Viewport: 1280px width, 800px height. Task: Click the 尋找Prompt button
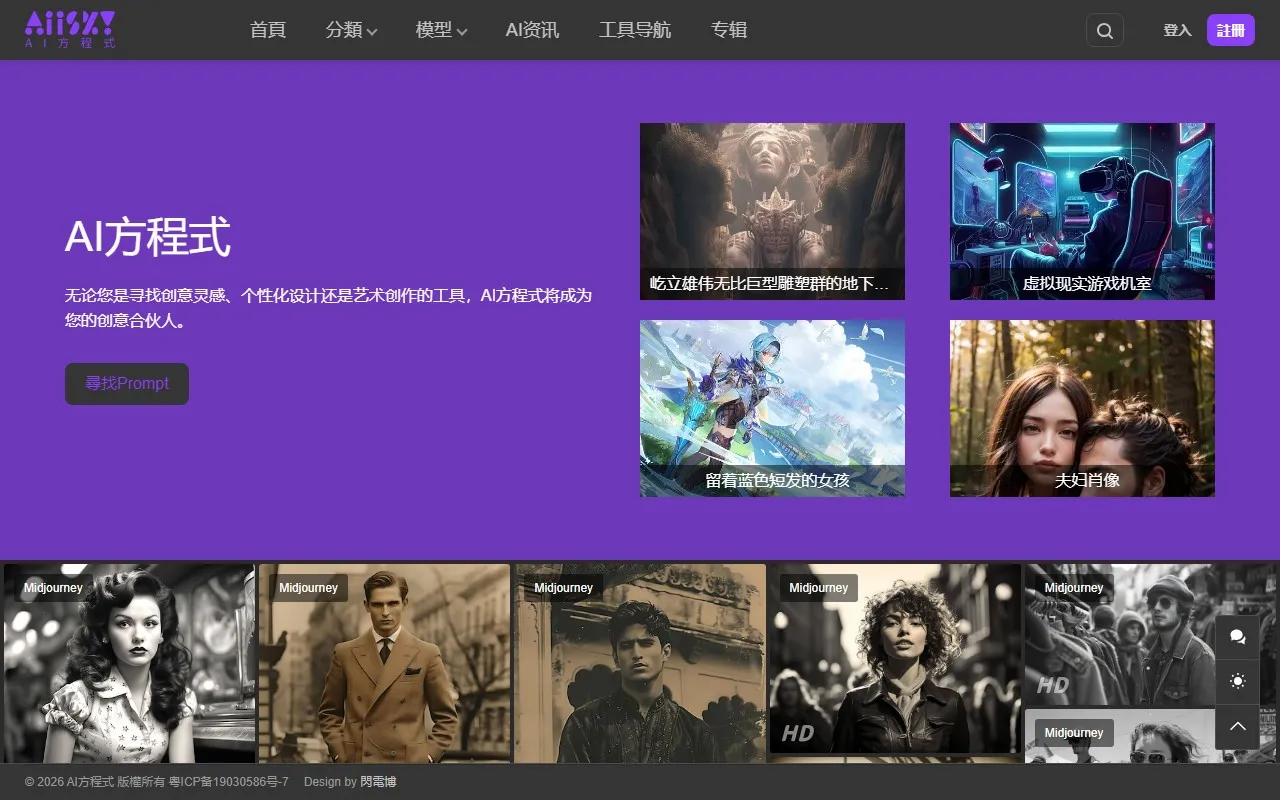click(x=126, y=383)
